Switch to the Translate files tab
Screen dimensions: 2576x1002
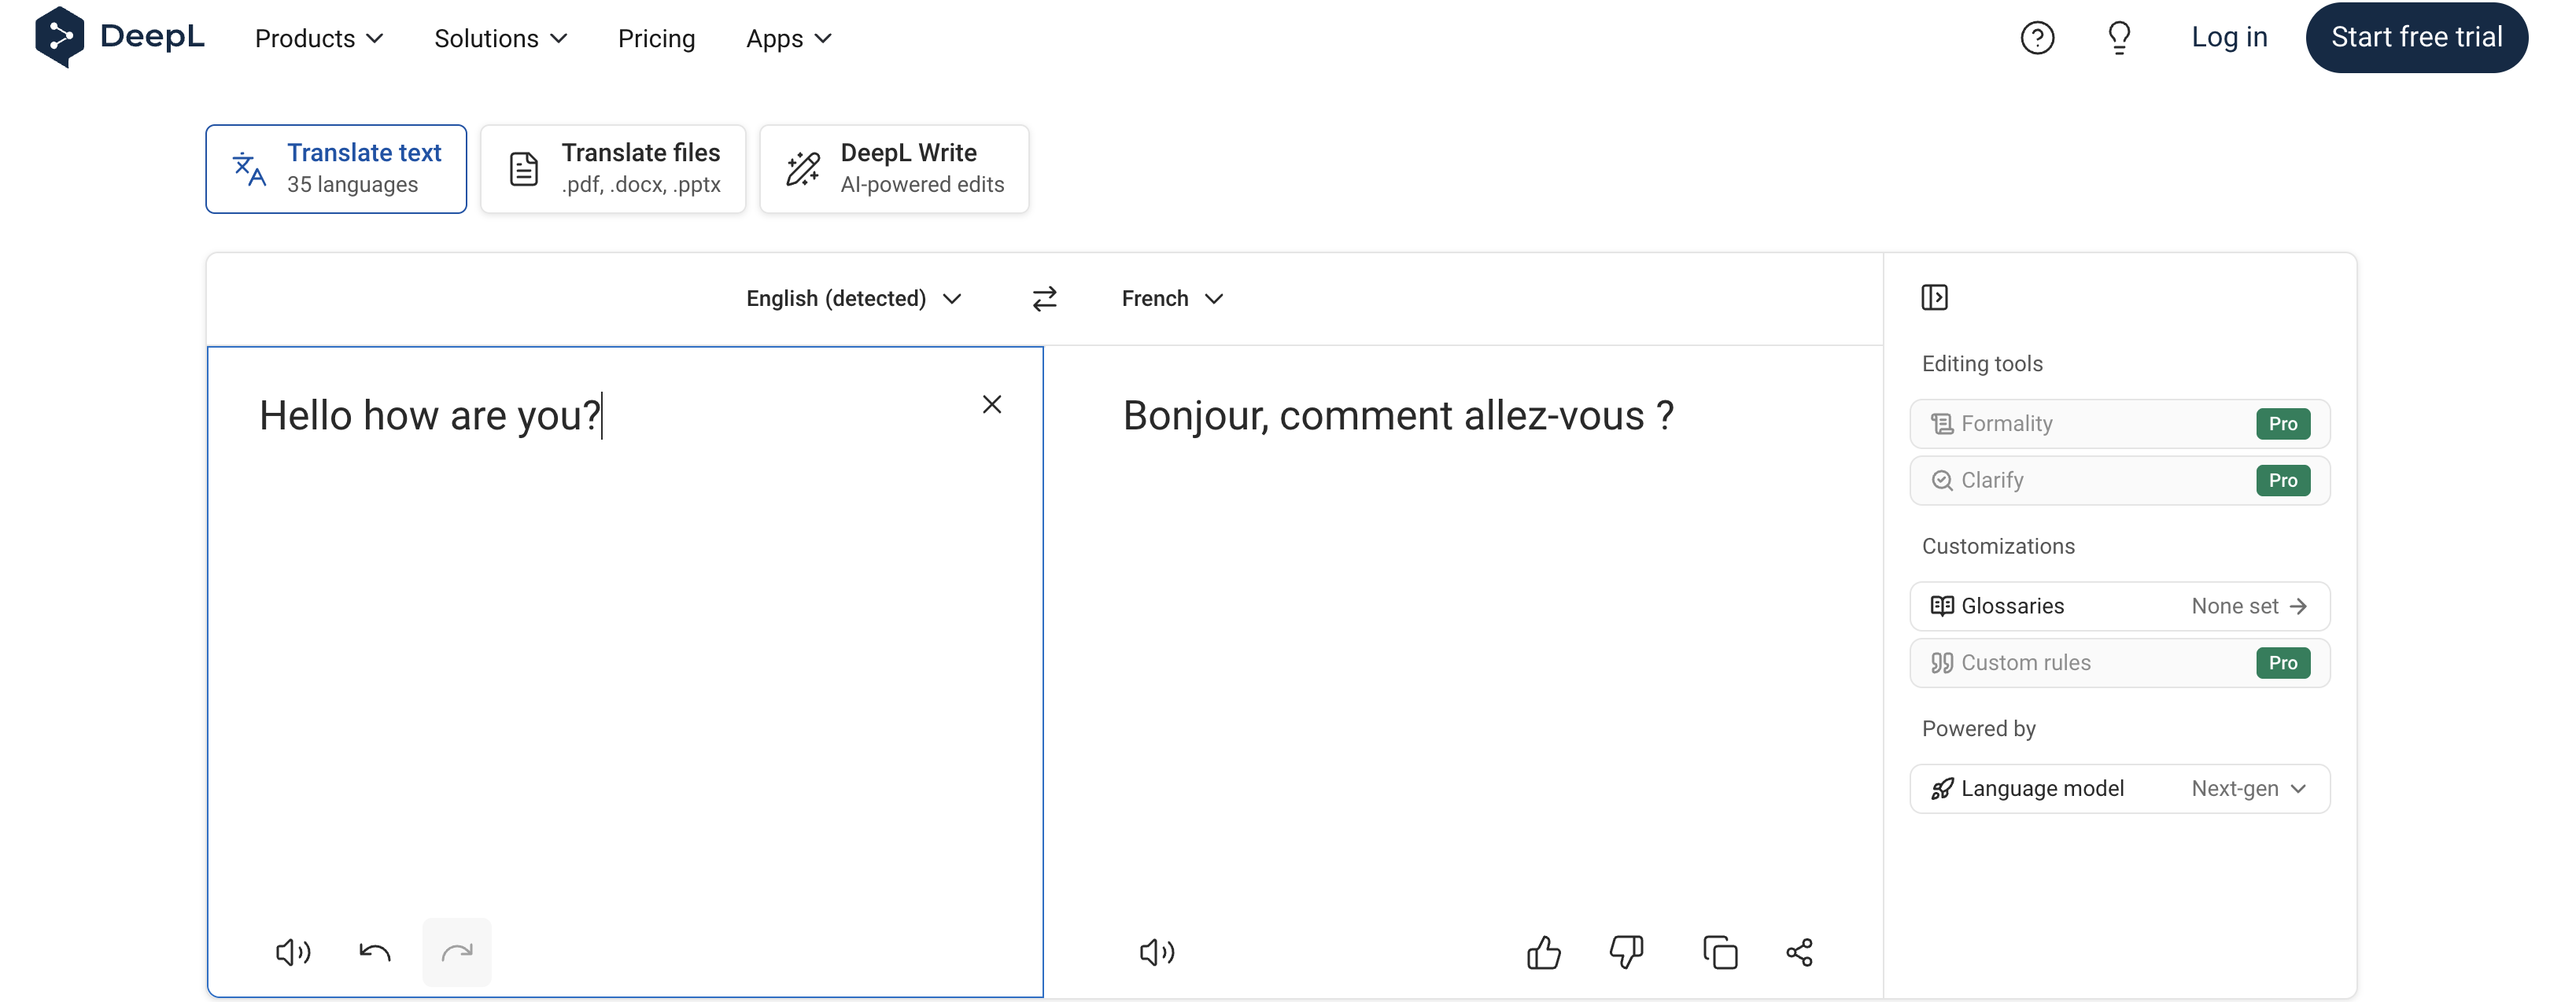click(x=613, y=168)
